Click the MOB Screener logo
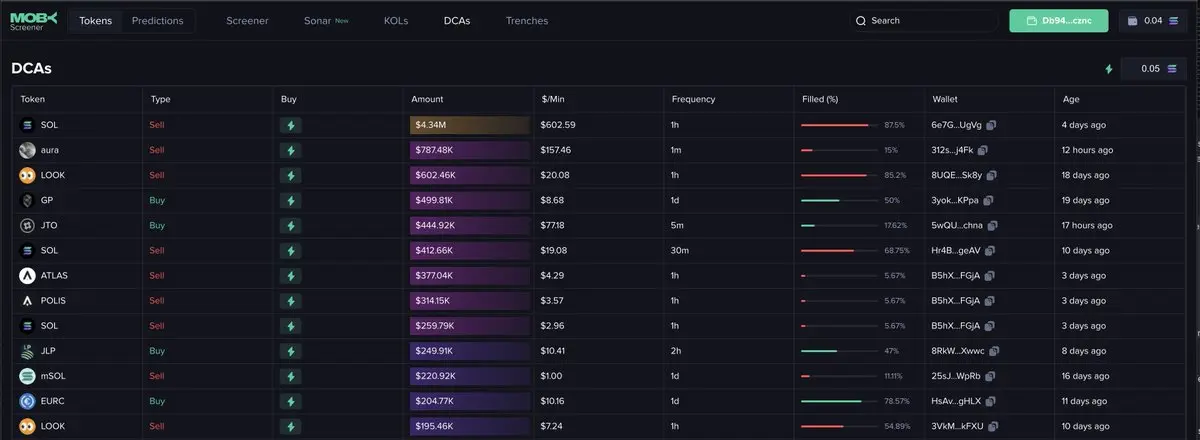This screenshot has height=440, width=1200. click(x=34, y=20)
